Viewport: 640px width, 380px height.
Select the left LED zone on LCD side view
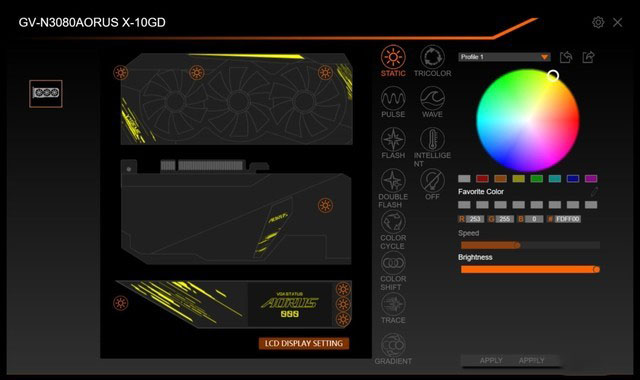[120, 303]
